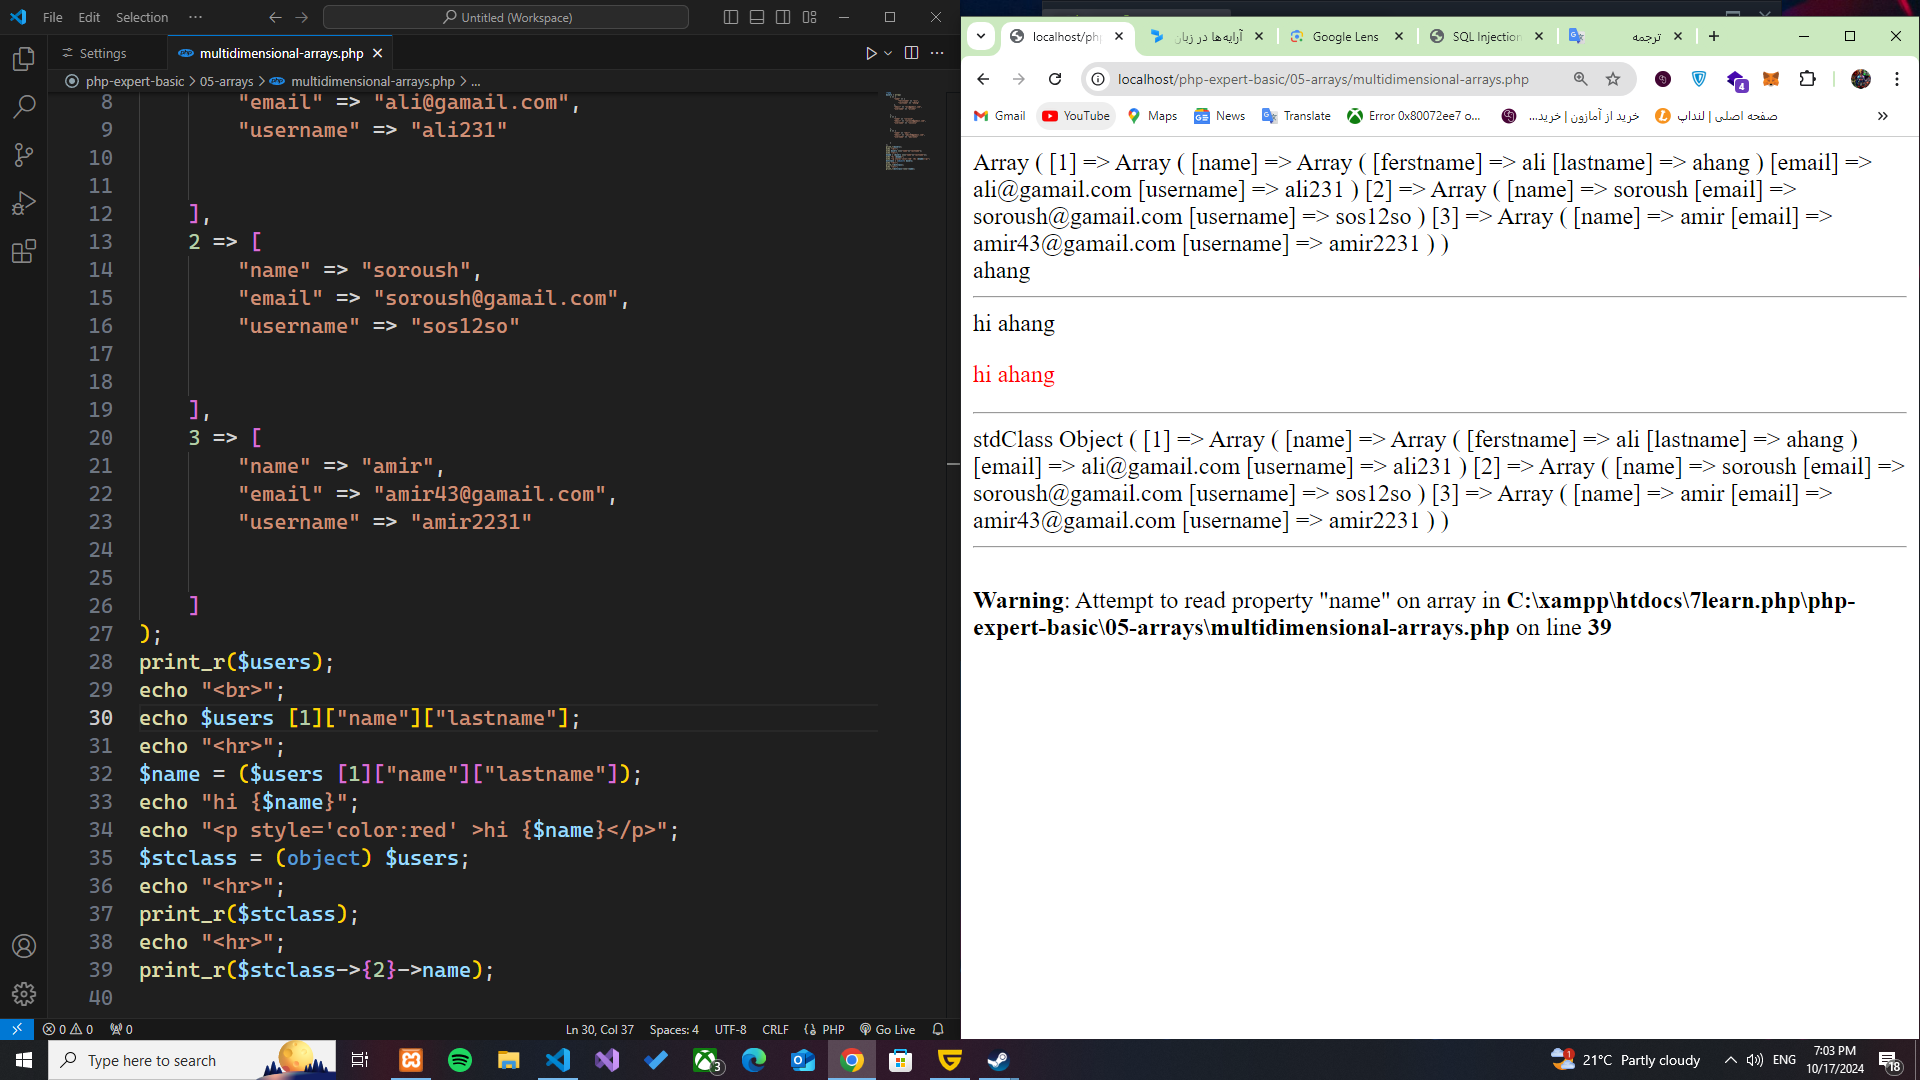Toggle the secondary side bar layout

coord(783,17)
